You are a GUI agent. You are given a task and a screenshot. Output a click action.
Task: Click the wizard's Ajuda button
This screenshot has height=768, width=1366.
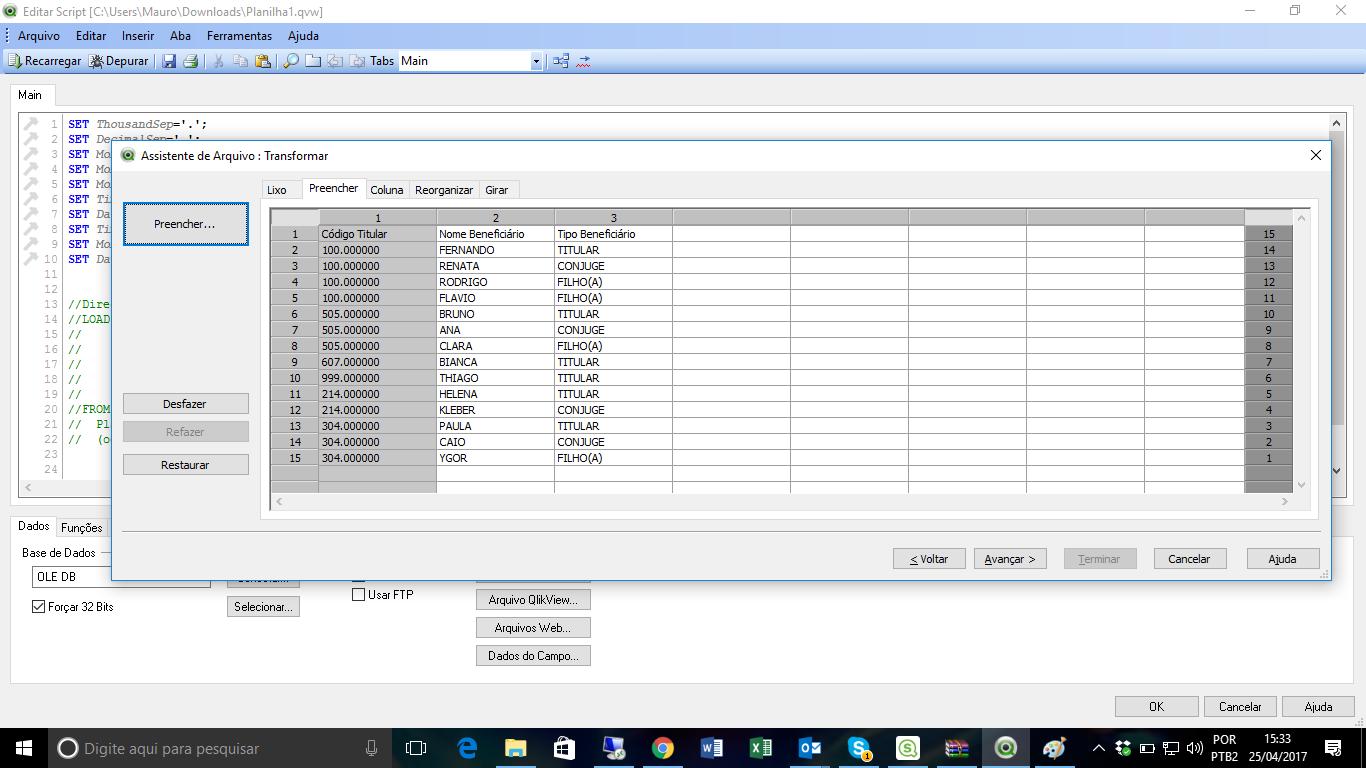pos(1283,559)
